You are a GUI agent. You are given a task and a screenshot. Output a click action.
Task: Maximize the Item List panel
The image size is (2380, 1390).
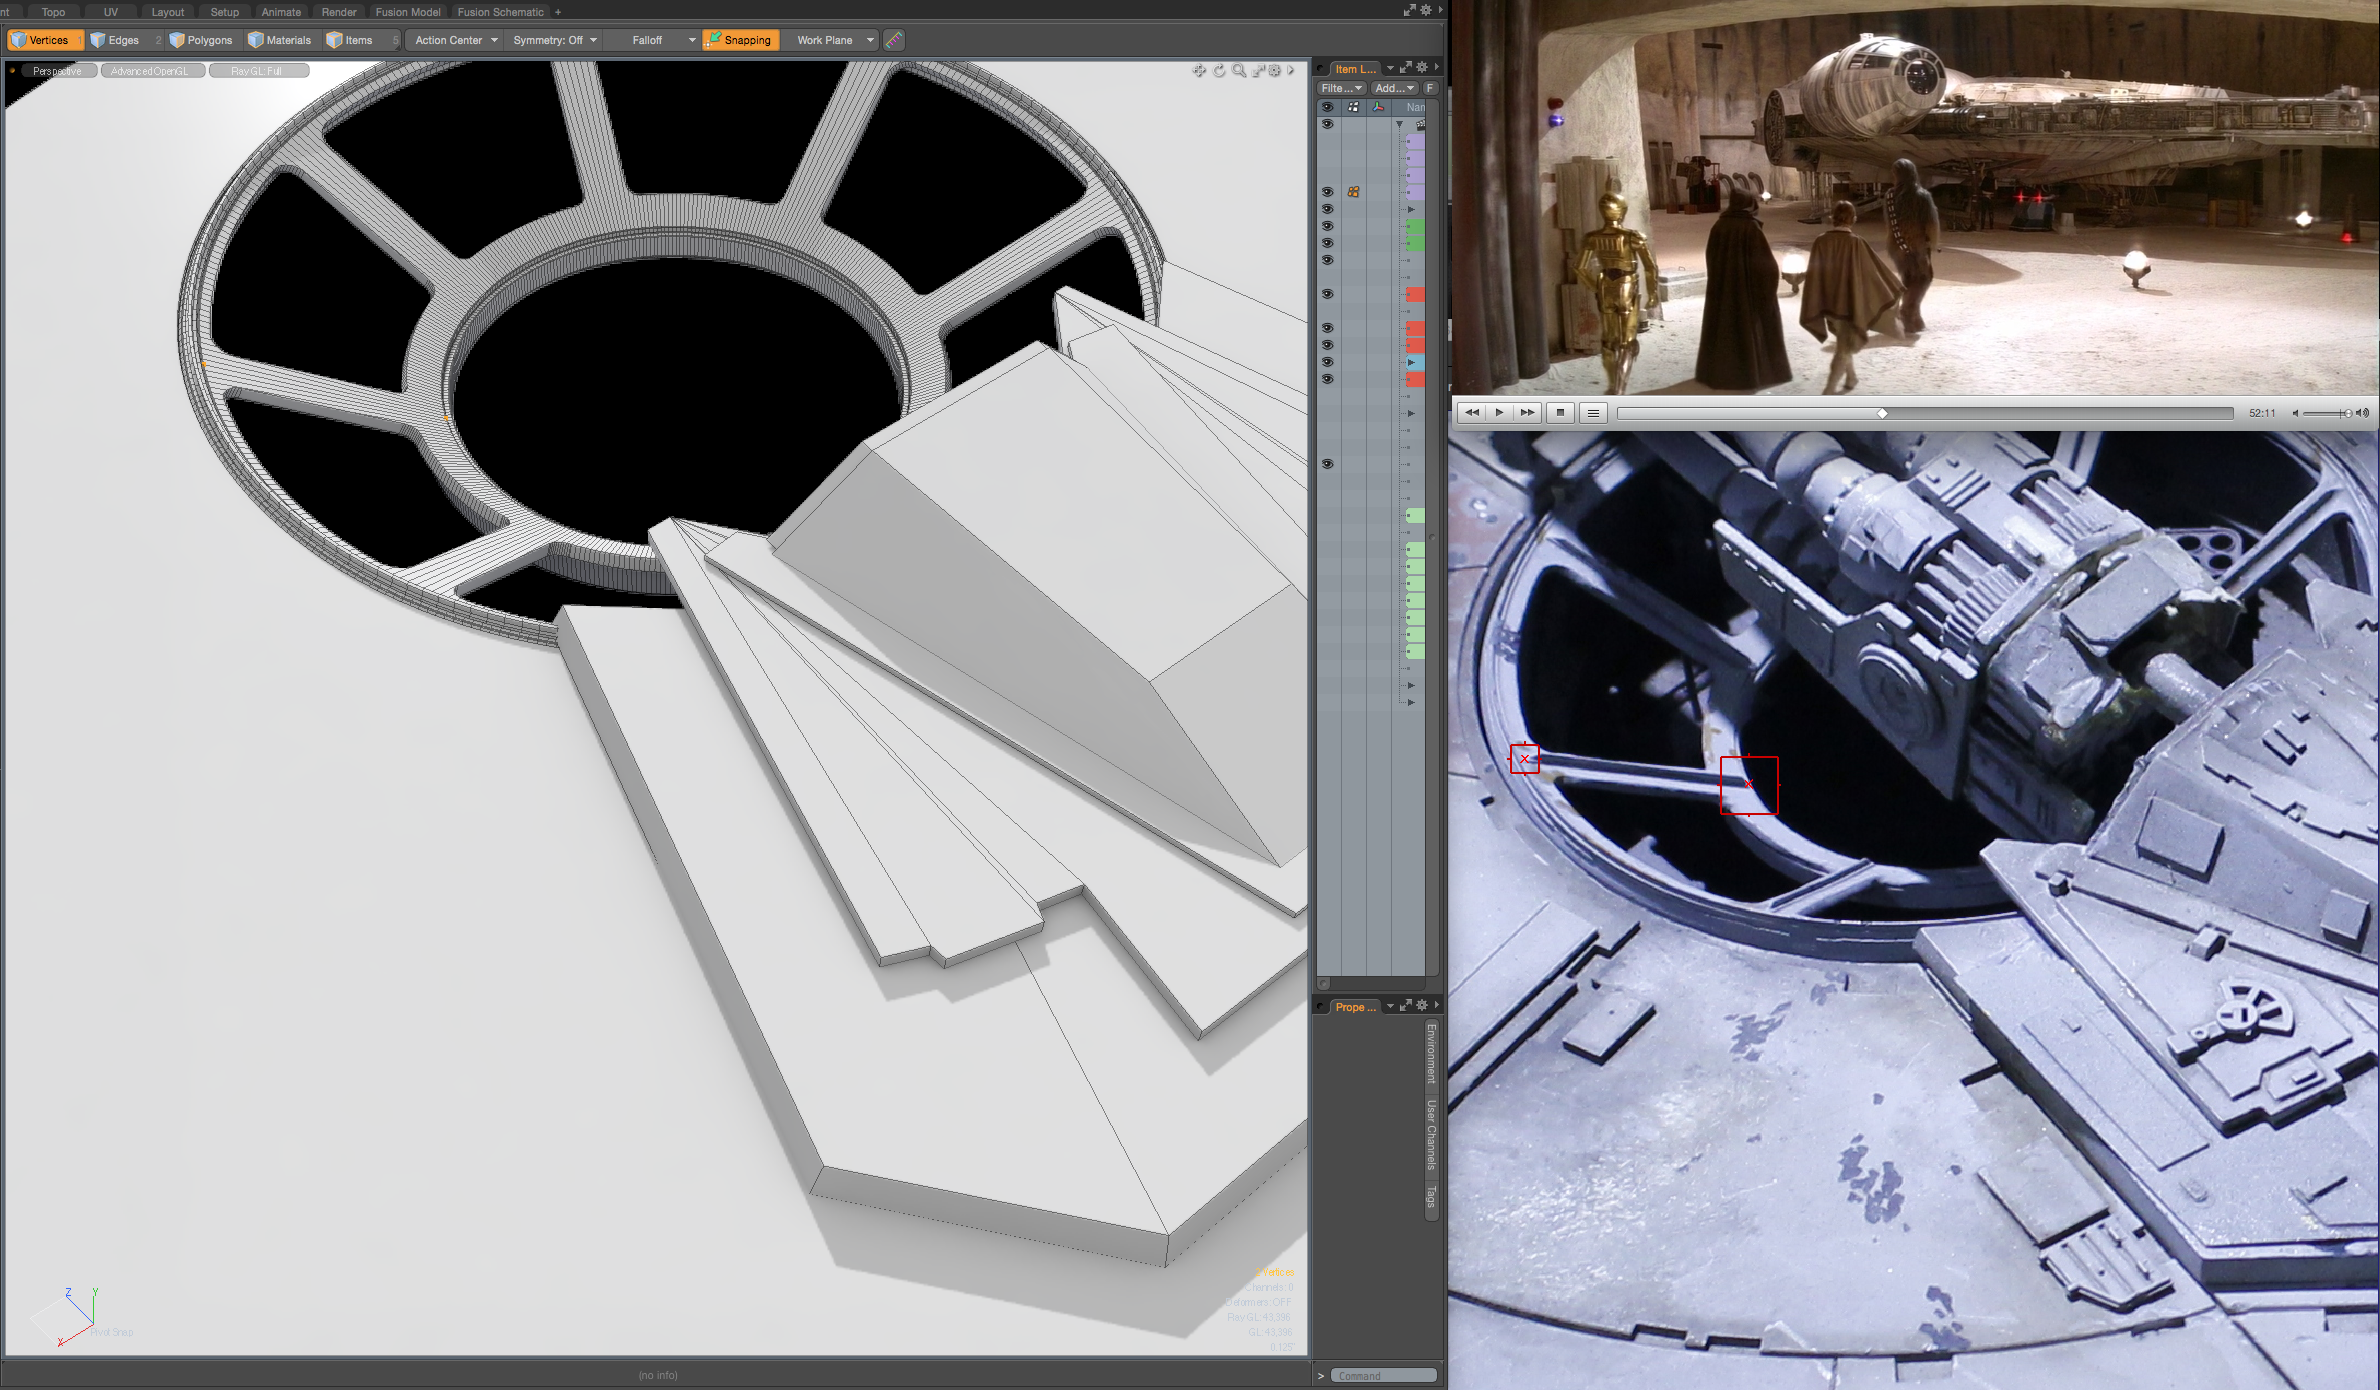[x=1405, y=67]
